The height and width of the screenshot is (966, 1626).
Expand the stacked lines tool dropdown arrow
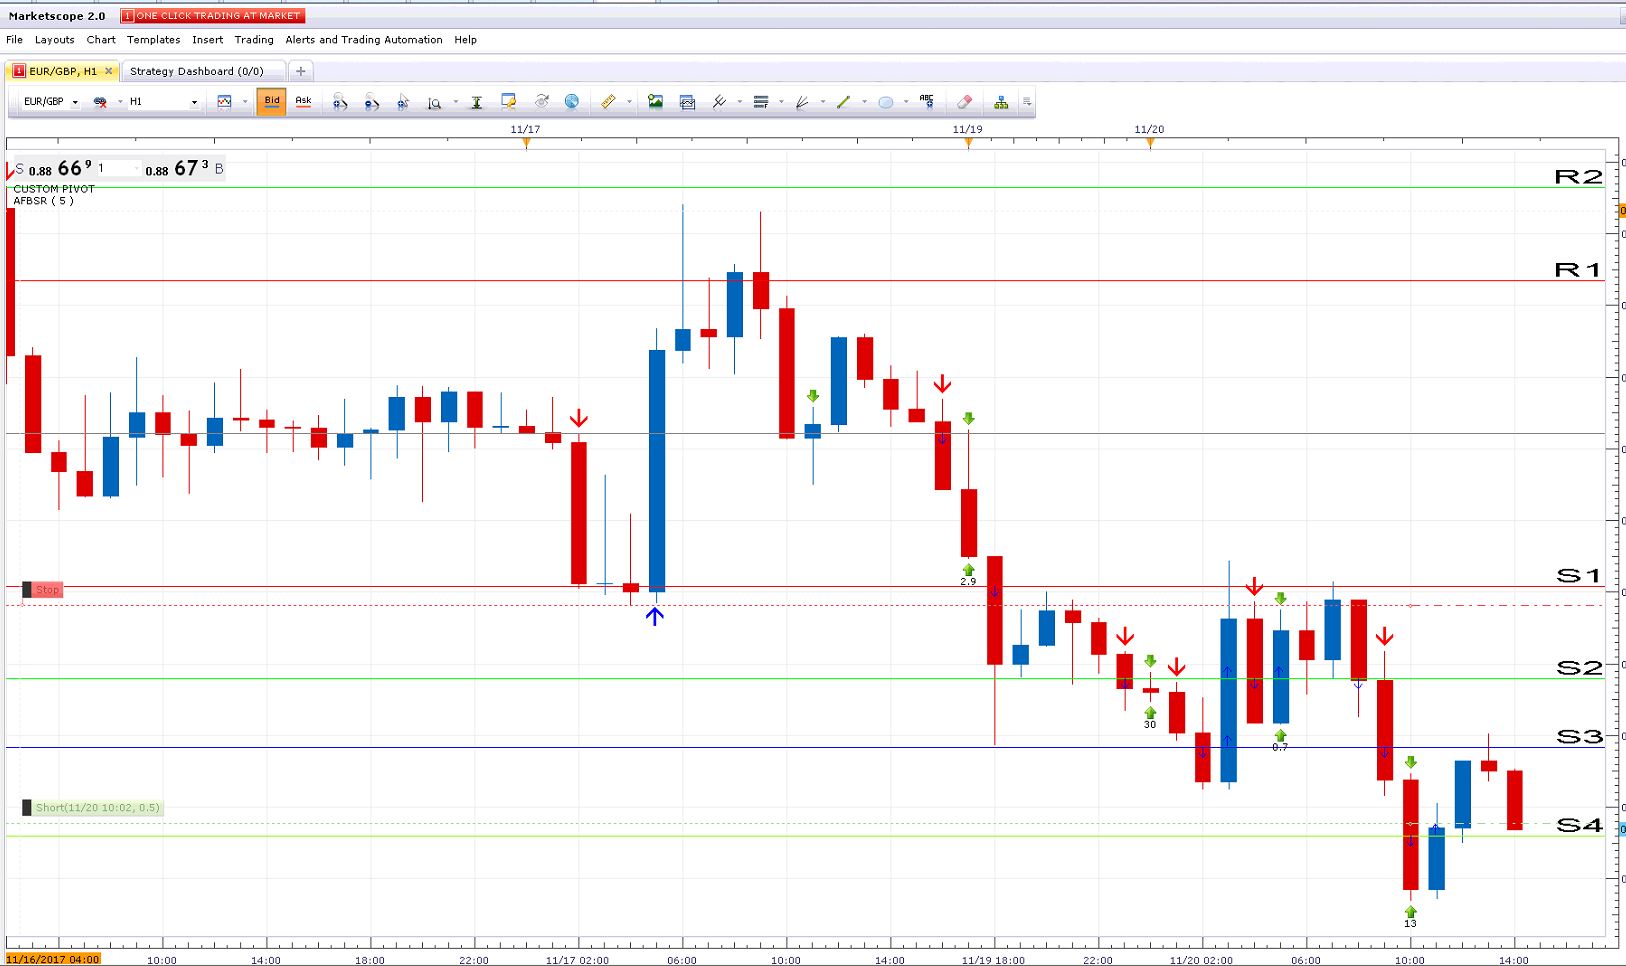(x=781, y=102)
